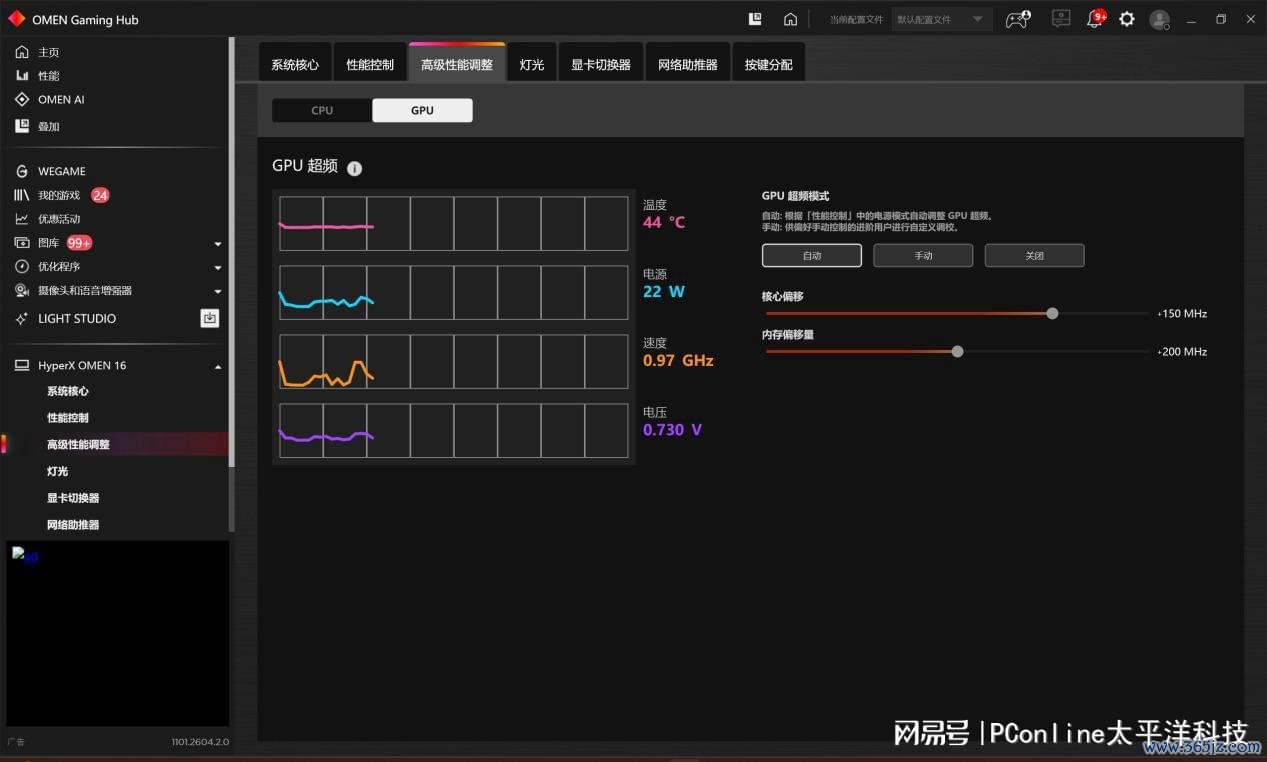Click the 电源 power graph
Image resolution: width=1267 pixels, height=762 pixels.
coord(454,292)
